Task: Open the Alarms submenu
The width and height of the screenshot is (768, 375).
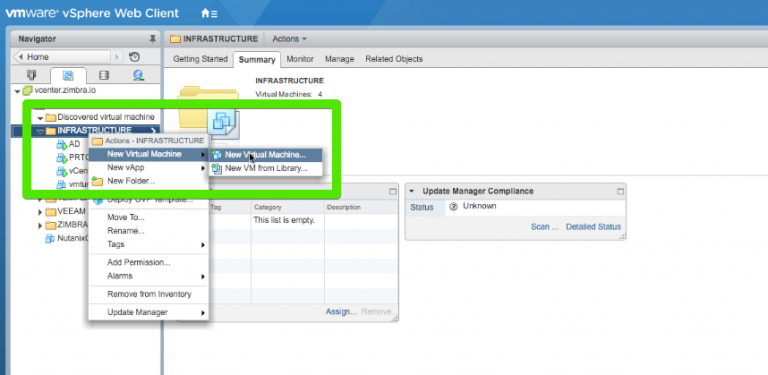Action: [x=149, y=276]
